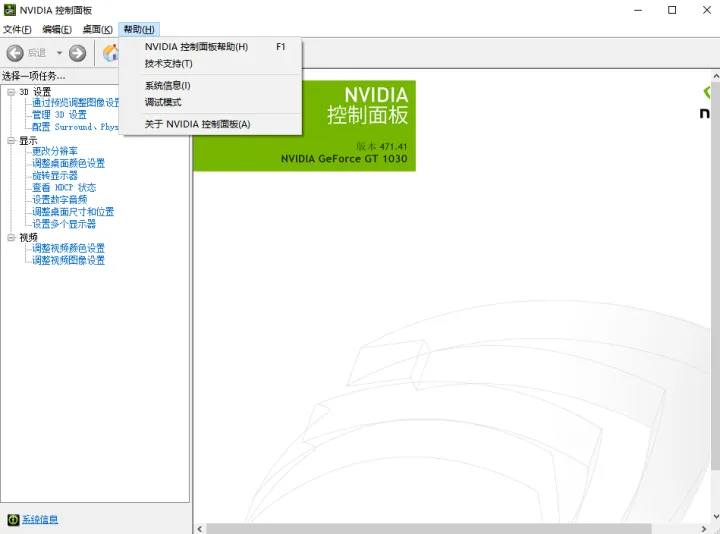Collapse the 显示 tree node

pyautogui.click(x=11, y=141)
